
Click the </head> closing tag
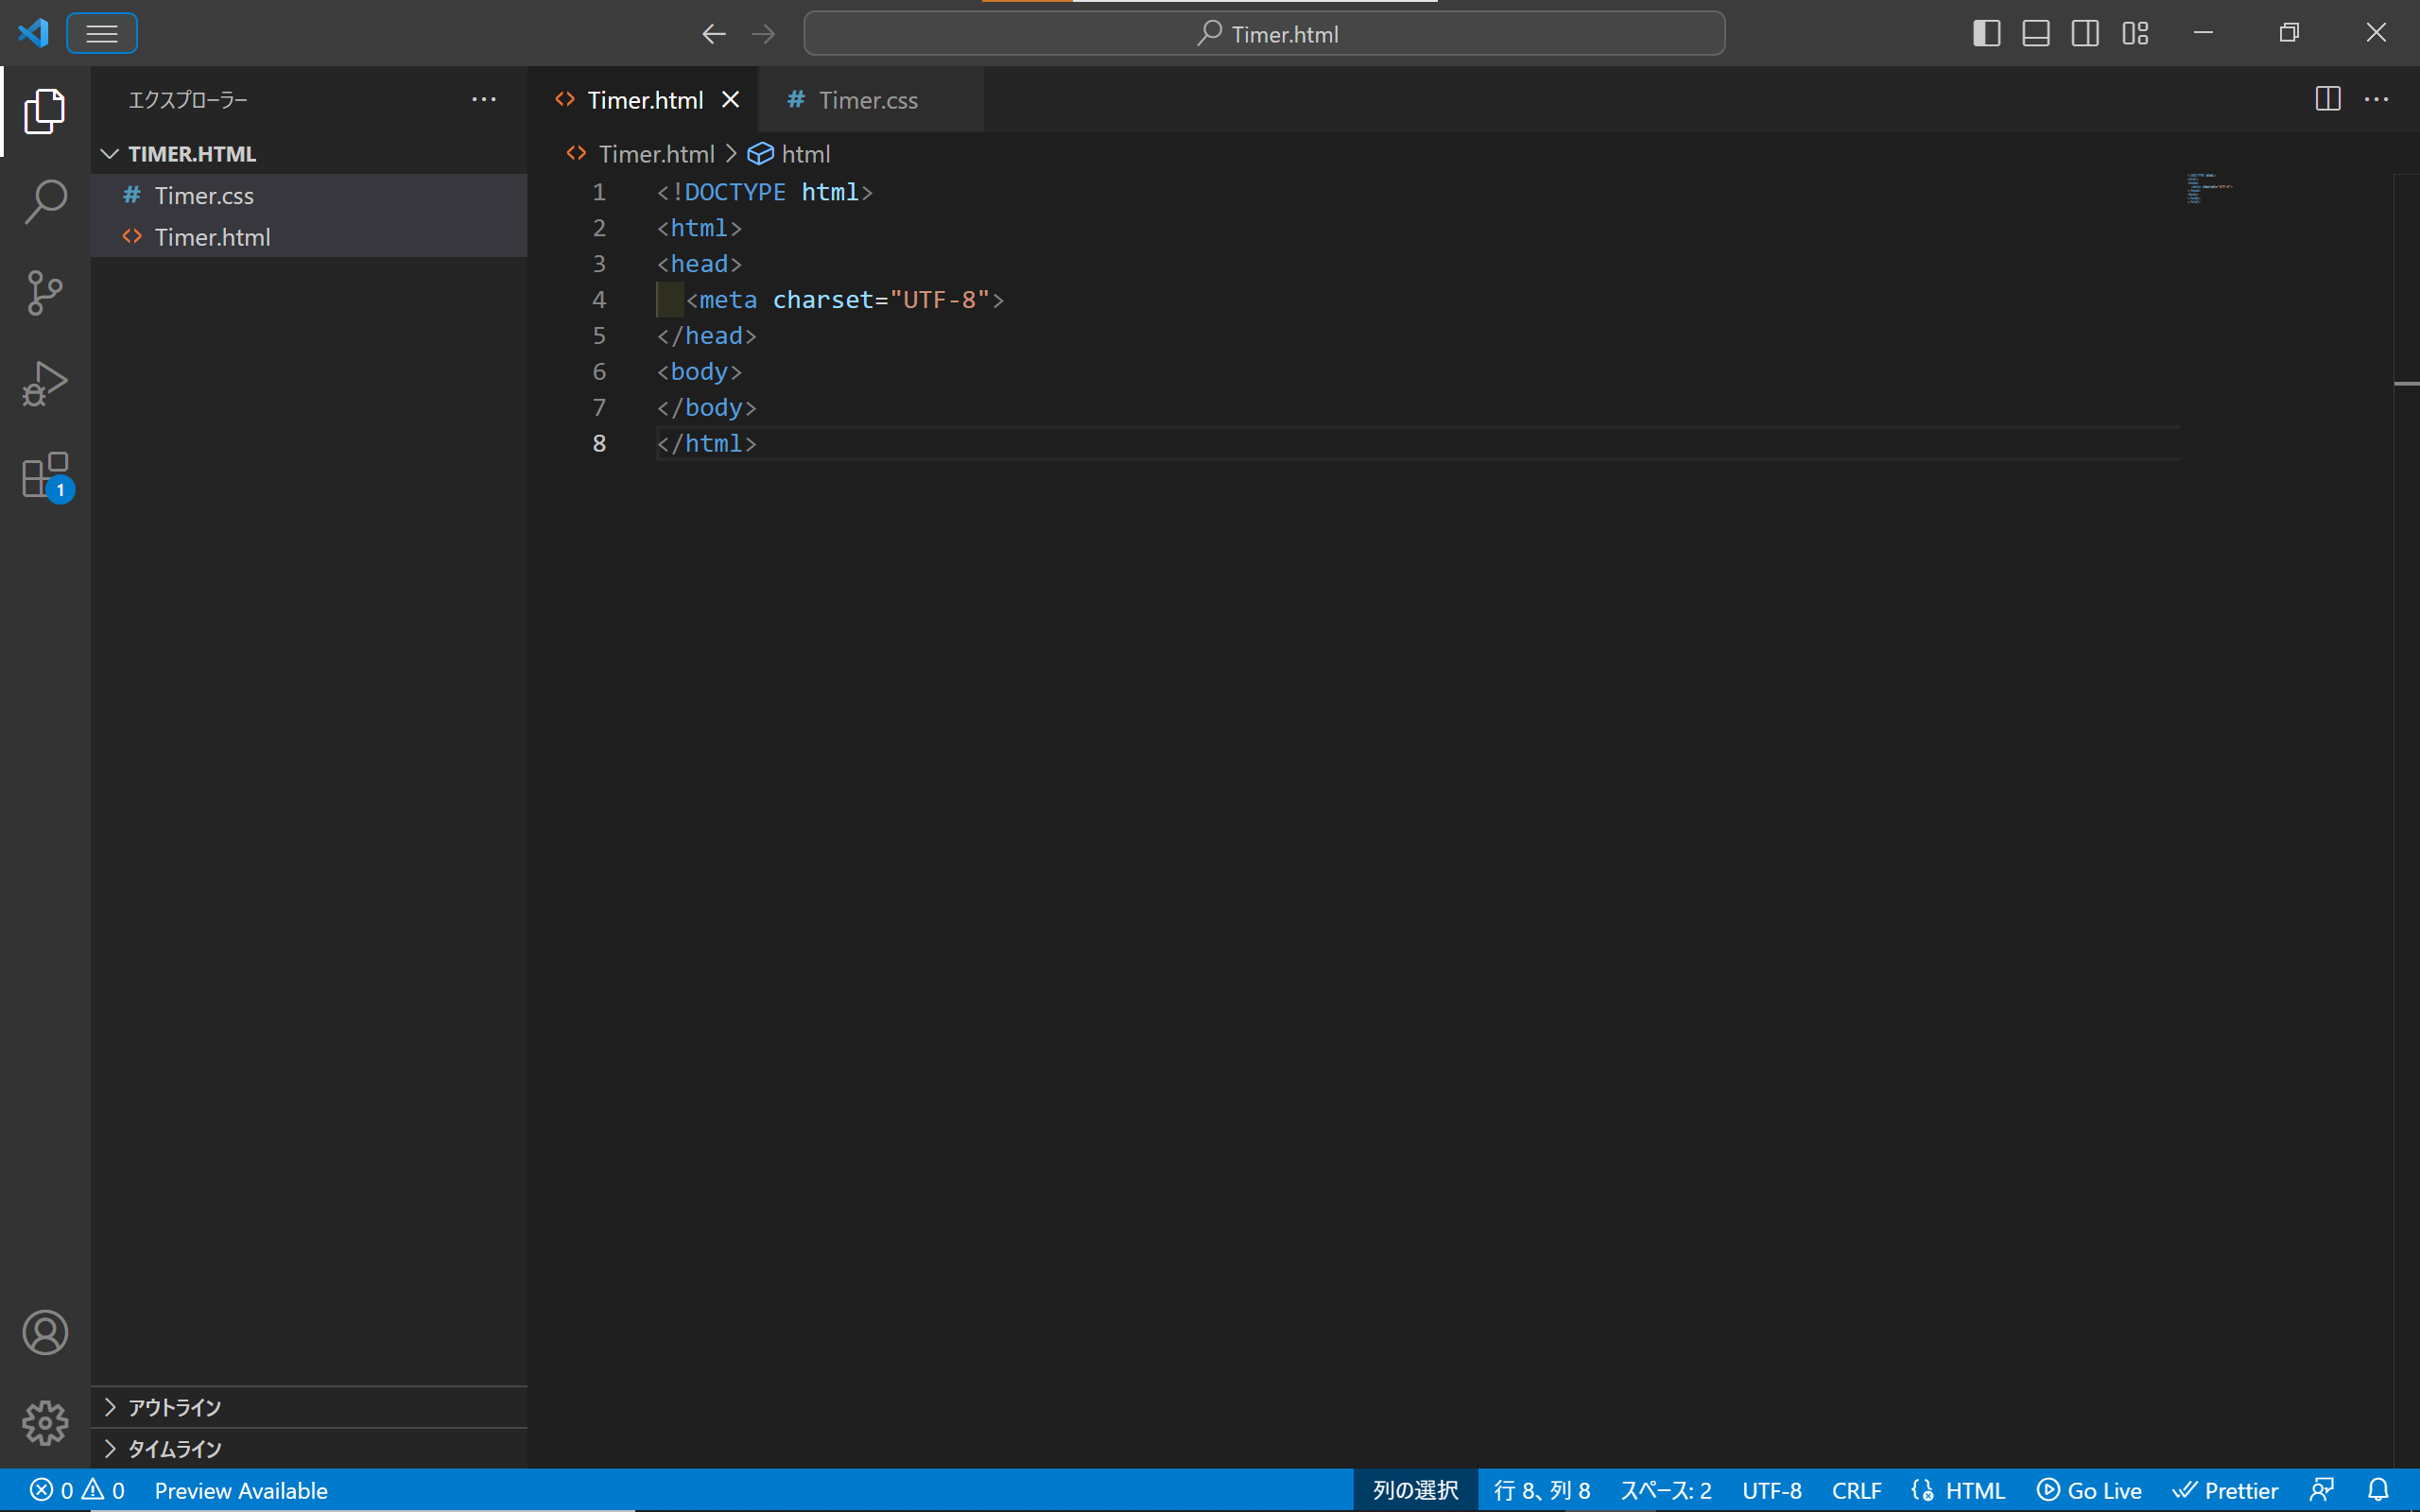coord(706,335)
